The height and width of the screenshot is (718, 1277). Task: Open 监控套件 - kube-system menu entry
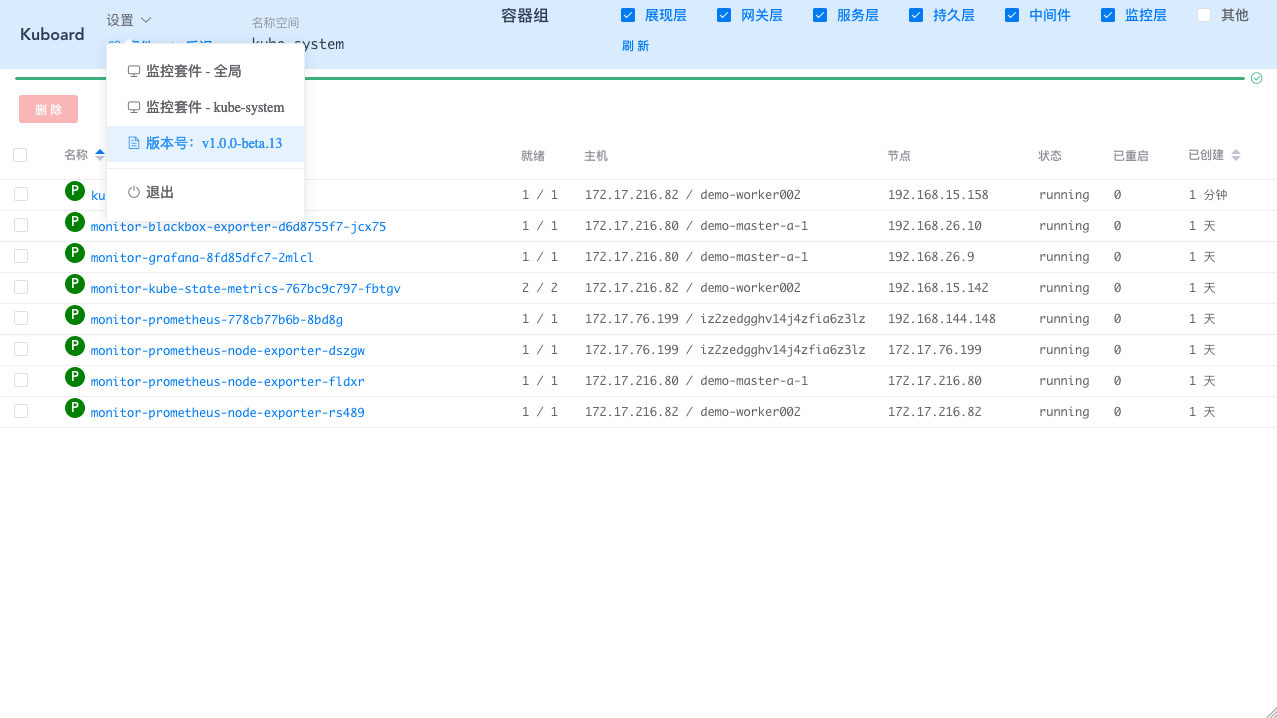pos(214,107)
